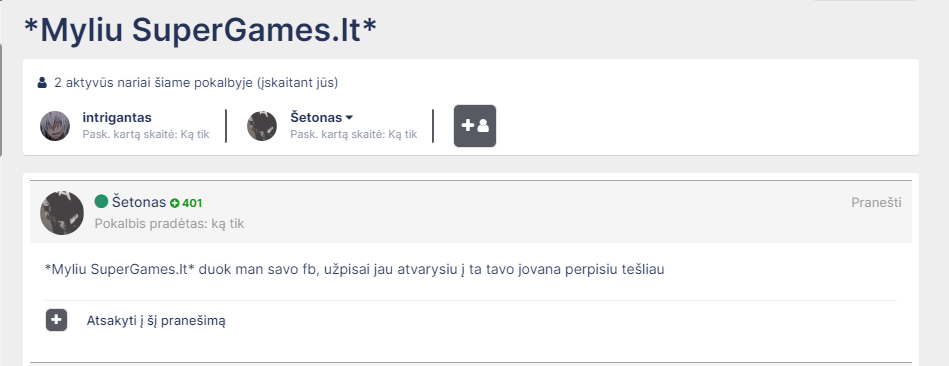Viewport: 949px width, 366px height.
Task: Open Šetonas avatar in participants list
Action: 262,126
